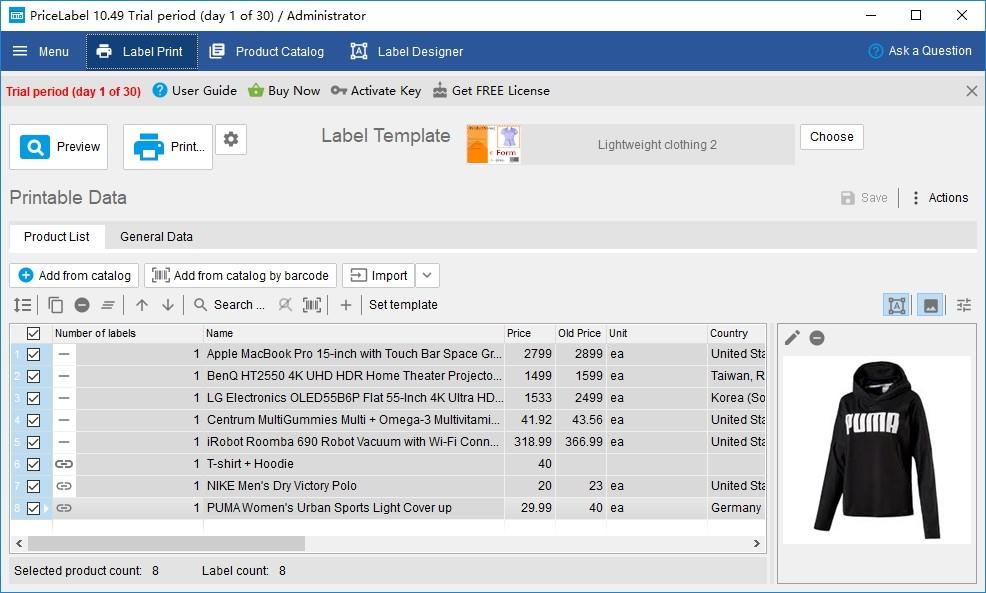The width and height of the screenshot is (986, 593).
Task: Click the Search ... field
Action: click(230, 305)
